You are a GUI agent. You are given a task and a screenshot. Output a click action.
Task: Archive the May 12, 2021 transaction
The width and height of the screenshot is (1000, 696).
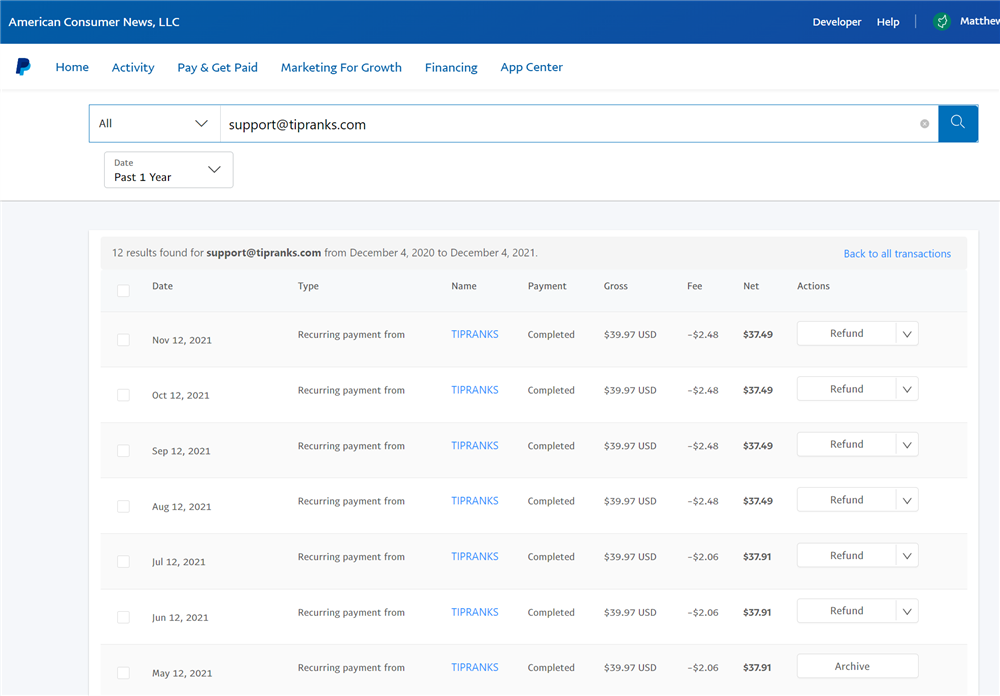pyautogui.click(x=852, y=667)
